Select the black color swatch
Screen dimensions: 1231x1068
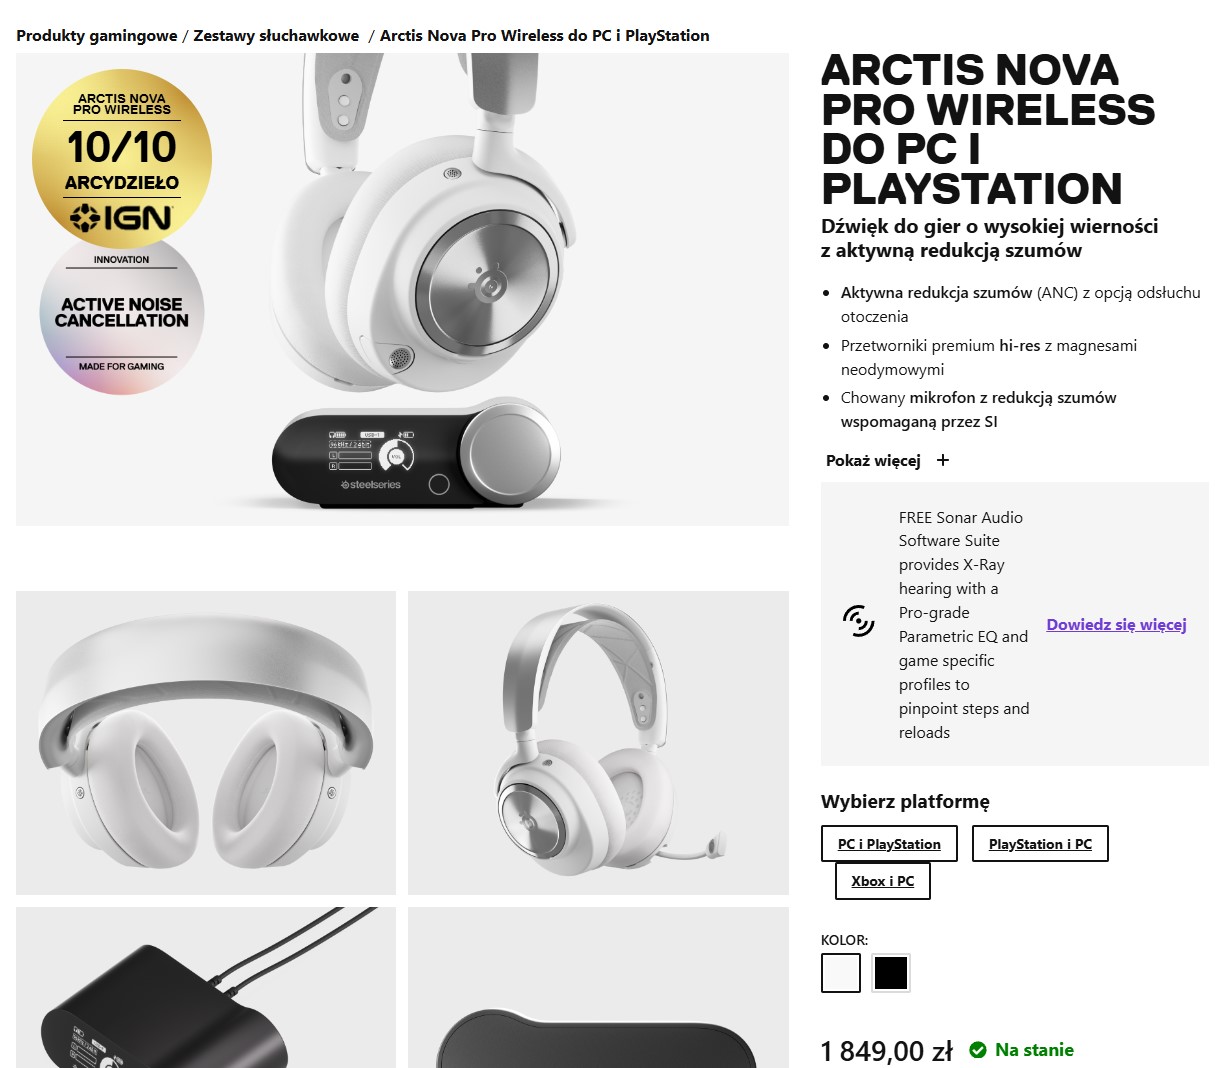[x=891, y=973]
